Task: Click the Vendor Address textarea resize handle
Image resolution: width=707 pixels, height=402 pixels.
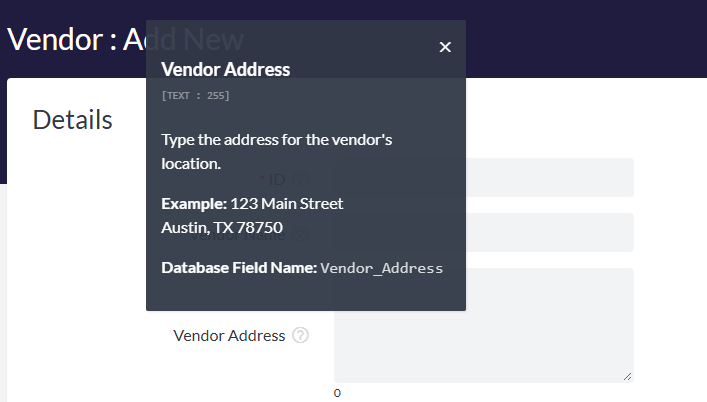Action: 628,376
